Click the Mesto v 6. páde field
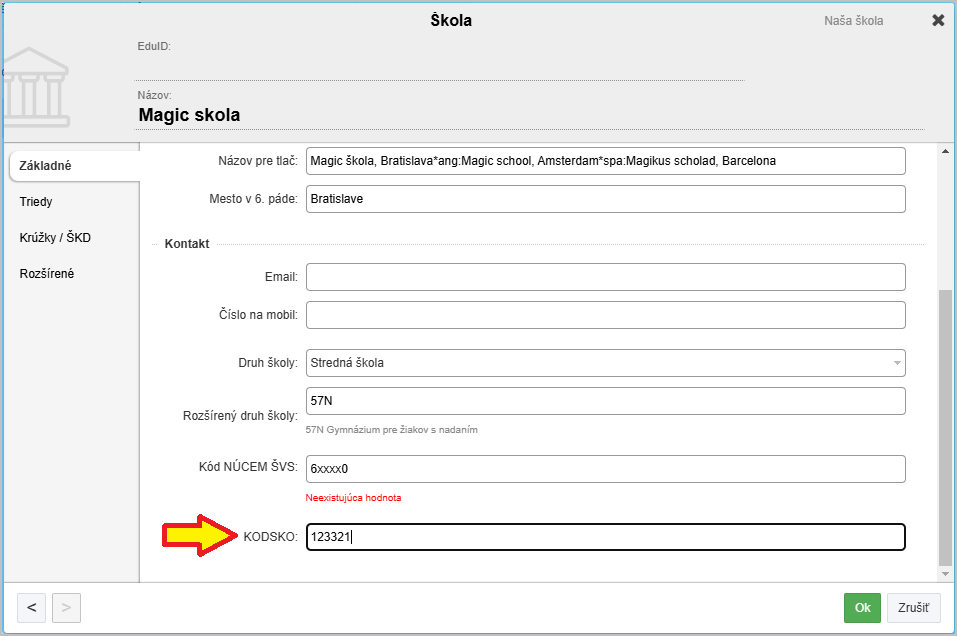Viewport: 957px width, 636px height. click(605, 199)
